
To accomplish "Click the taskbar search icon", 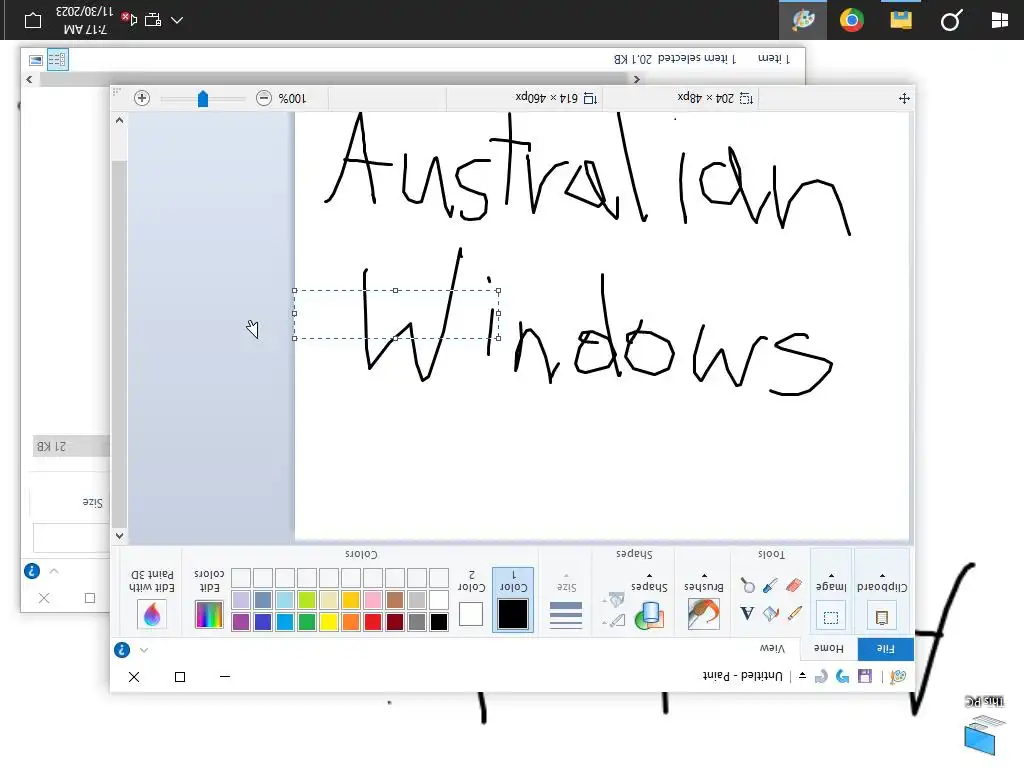I will 951,20.
